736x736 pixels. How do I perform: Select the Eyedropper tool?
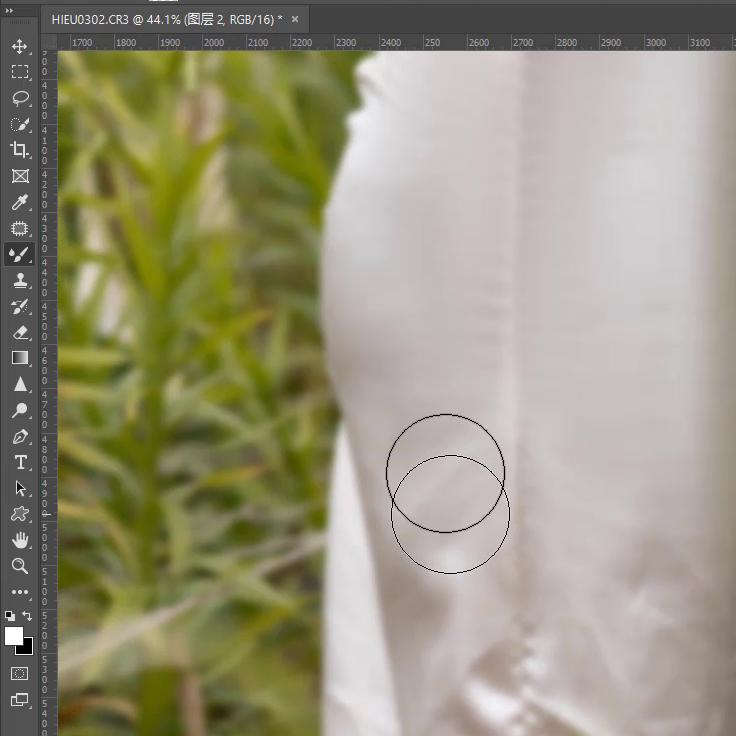pos(19,202)
